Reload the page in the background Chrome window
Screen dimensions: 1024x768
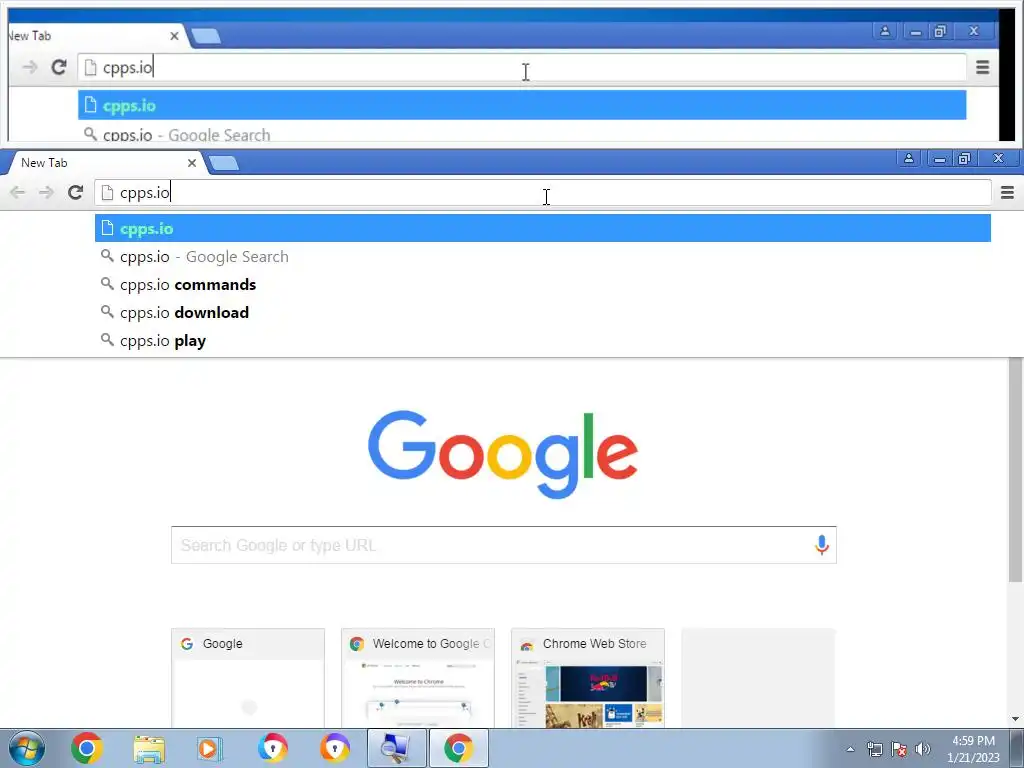coord(59,67)
